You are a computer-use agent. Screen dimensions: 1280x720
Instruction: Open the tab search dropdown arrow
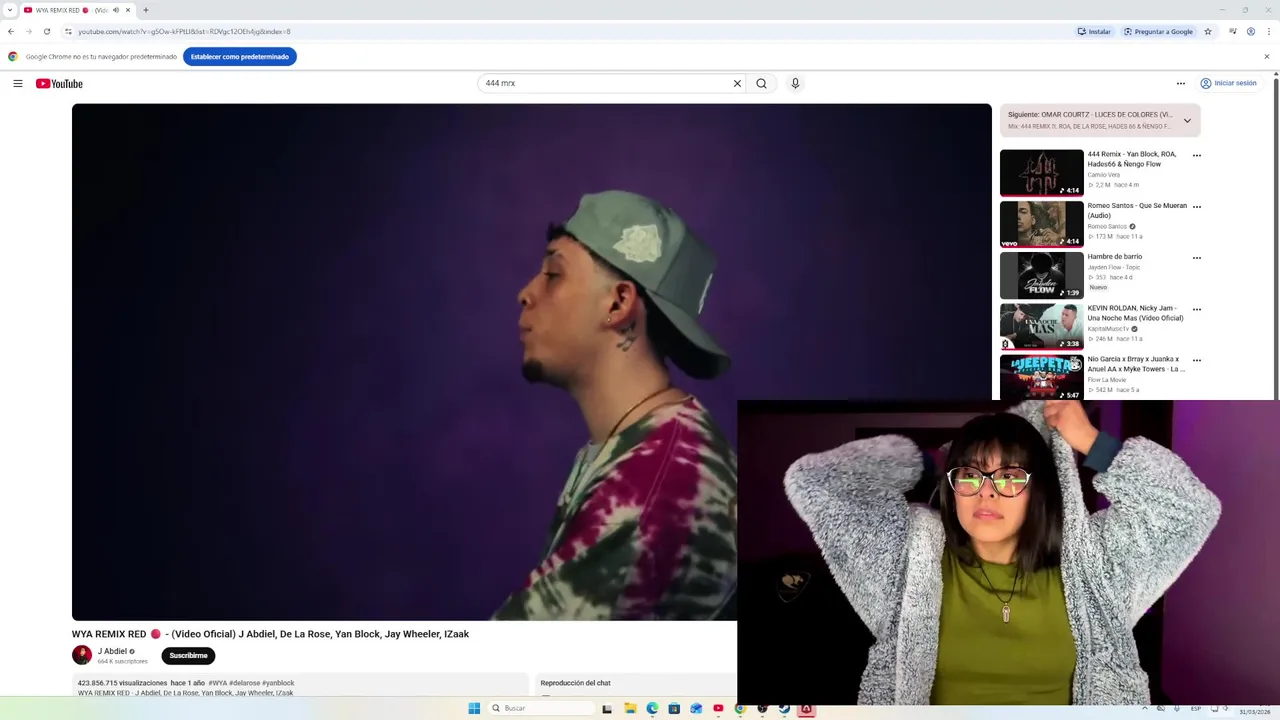(9, 10)
